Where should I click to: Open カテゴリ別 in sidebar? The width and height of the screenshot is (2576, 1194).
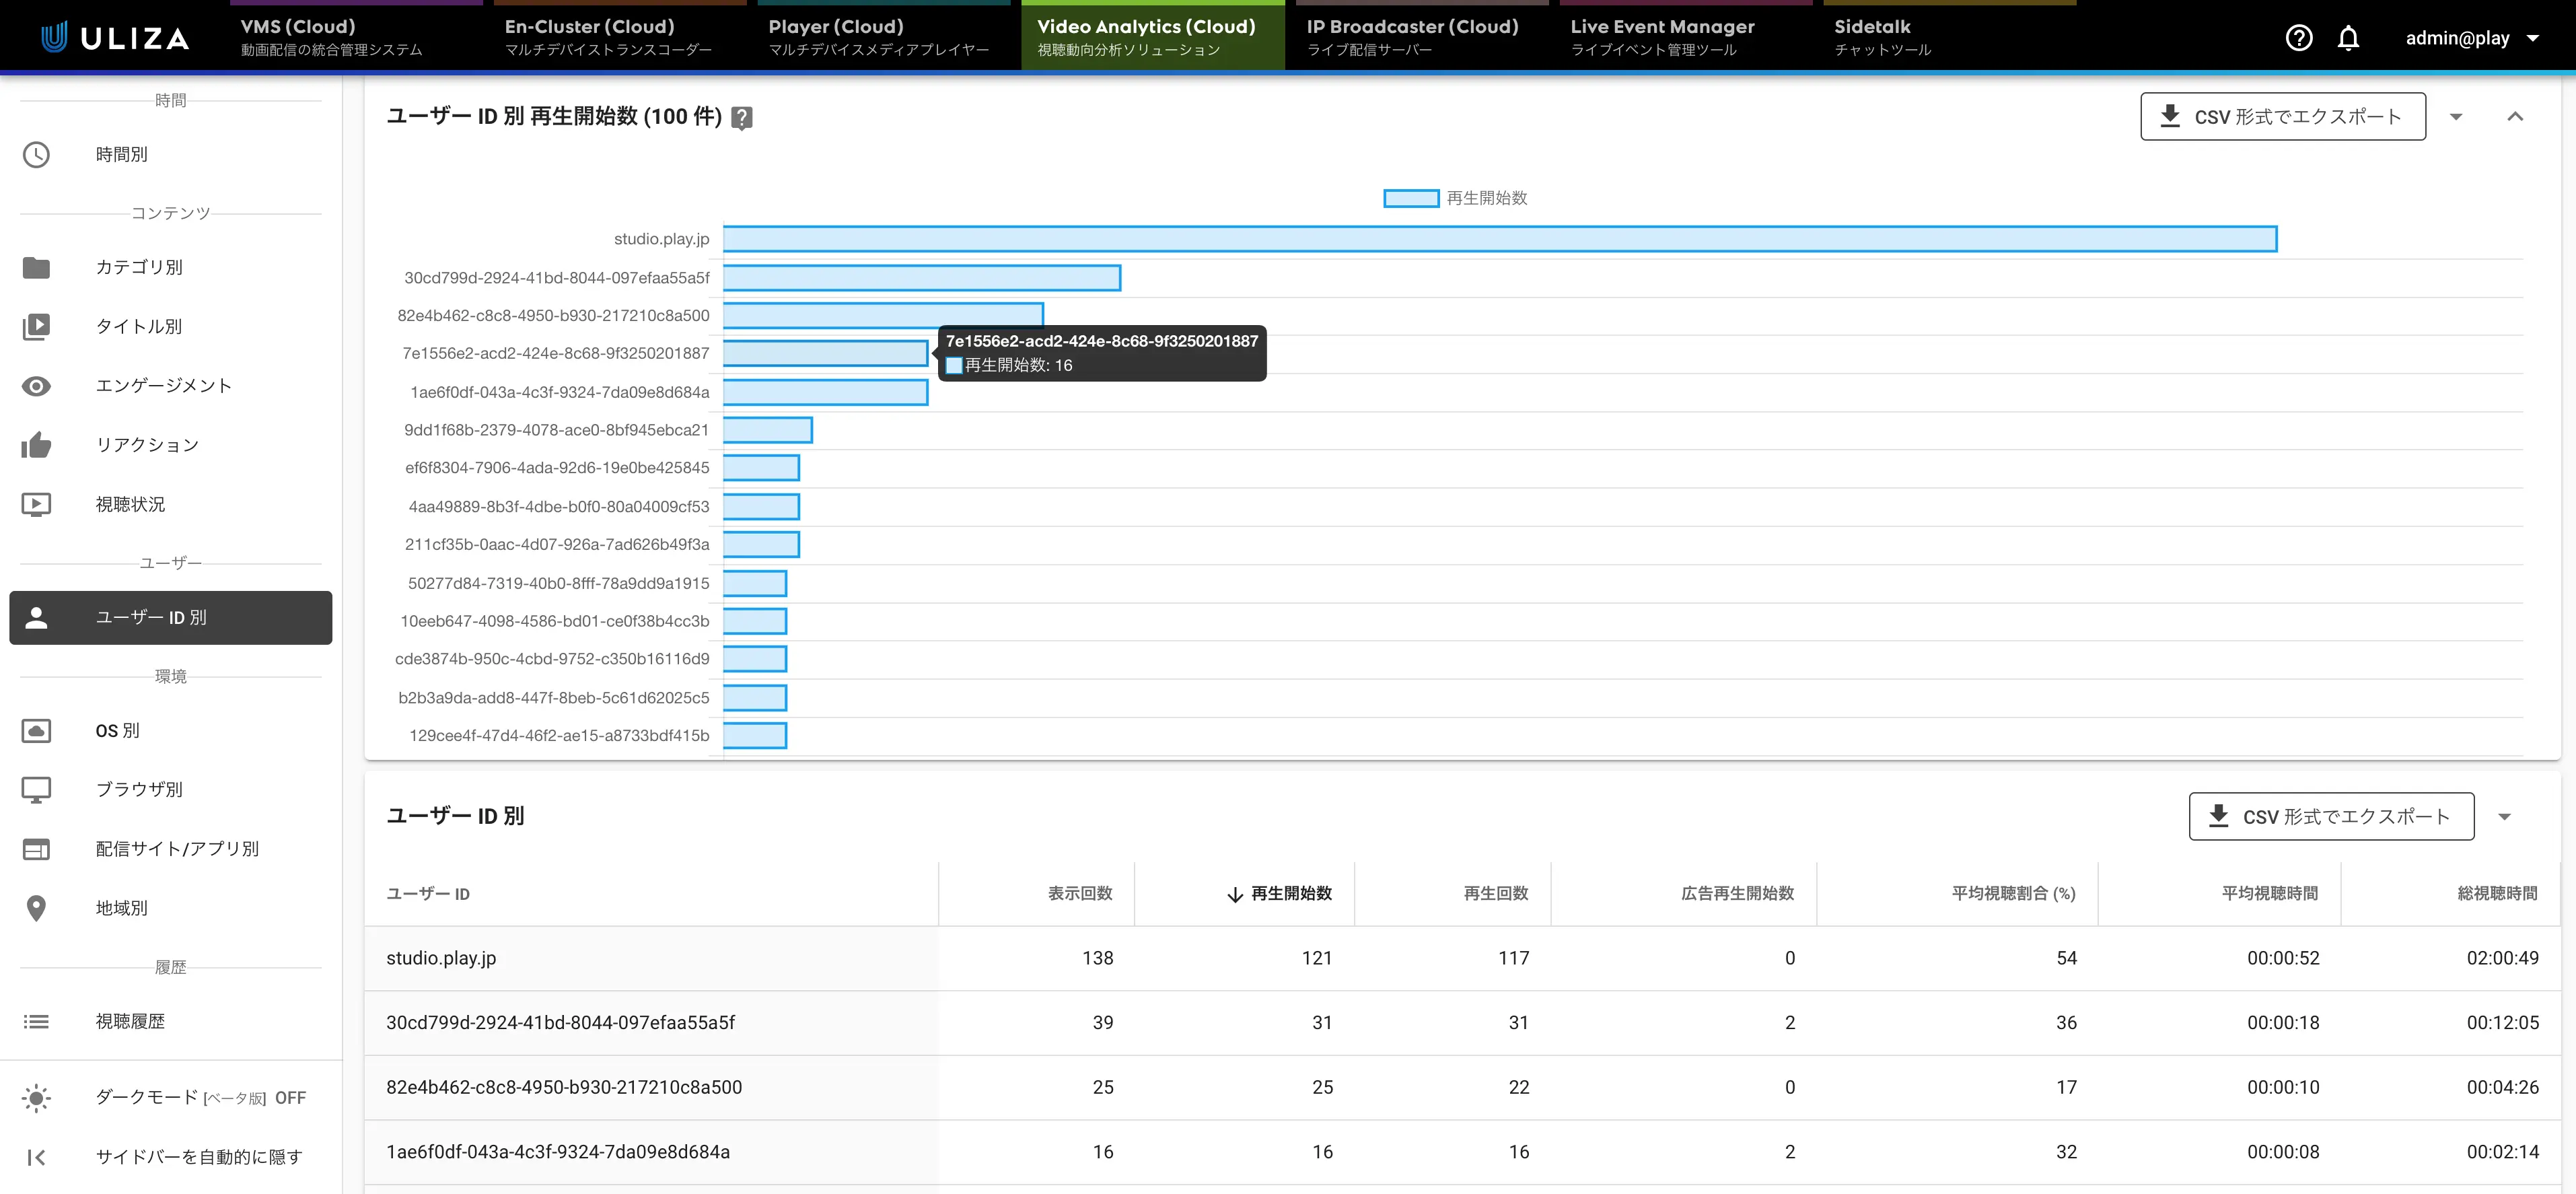point(170,267)
